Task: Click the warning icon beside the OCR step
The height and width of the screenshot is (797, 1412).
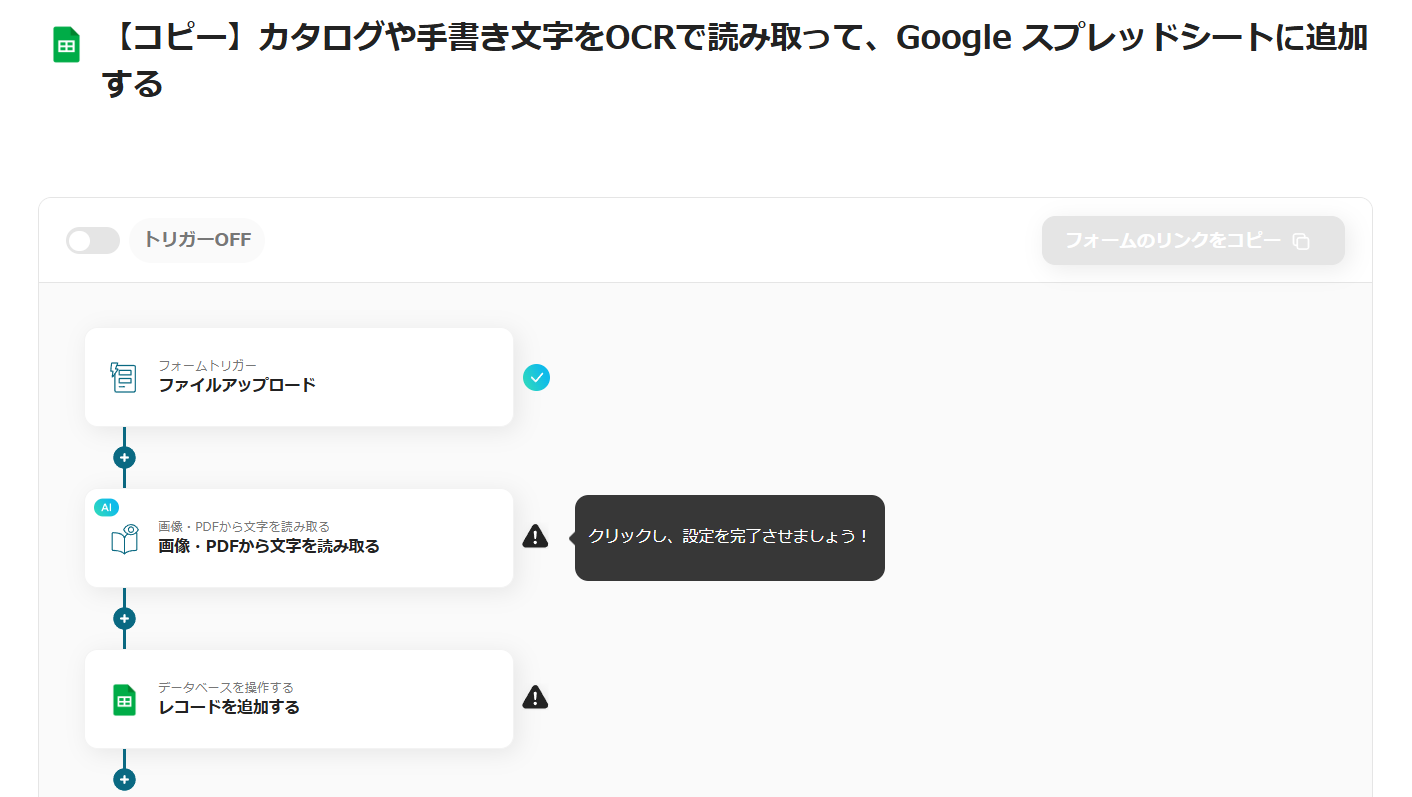Action: (535, 536)
